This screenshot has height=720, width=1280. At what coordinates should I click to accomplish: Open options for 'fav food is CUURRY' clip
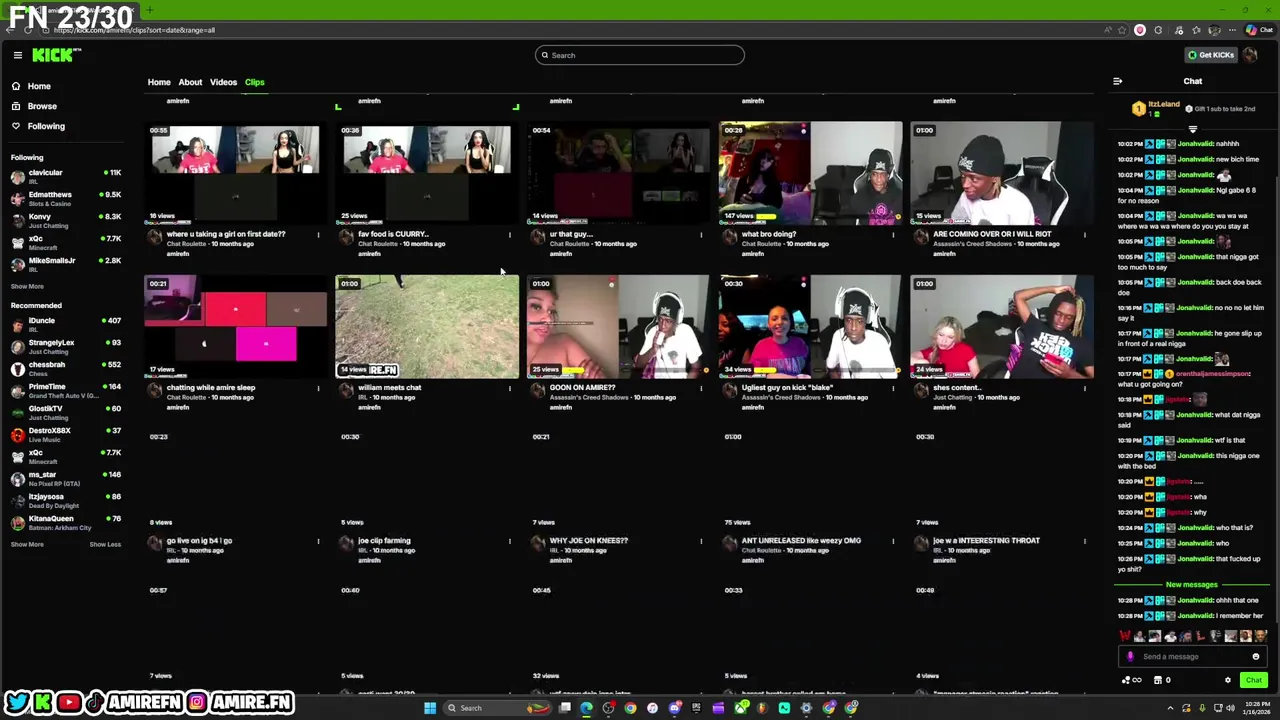[509, 235]
